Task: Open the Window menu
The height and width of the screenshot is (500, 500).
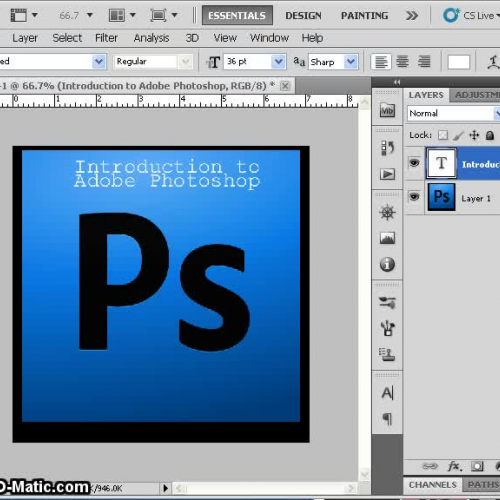Action: (x=269, y=38)
